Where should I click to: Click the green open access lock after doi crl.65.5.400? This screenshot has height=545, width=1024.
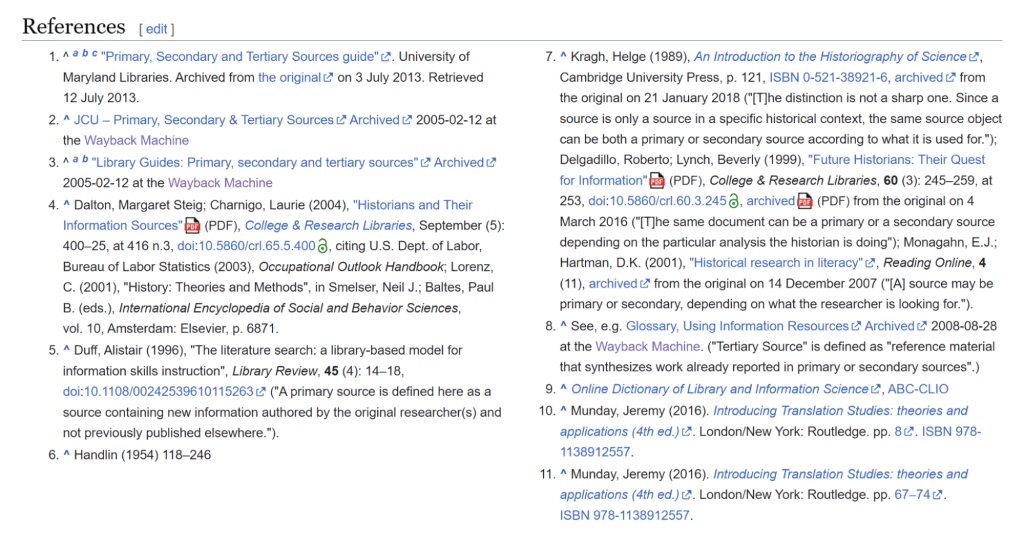pos(323,247)
